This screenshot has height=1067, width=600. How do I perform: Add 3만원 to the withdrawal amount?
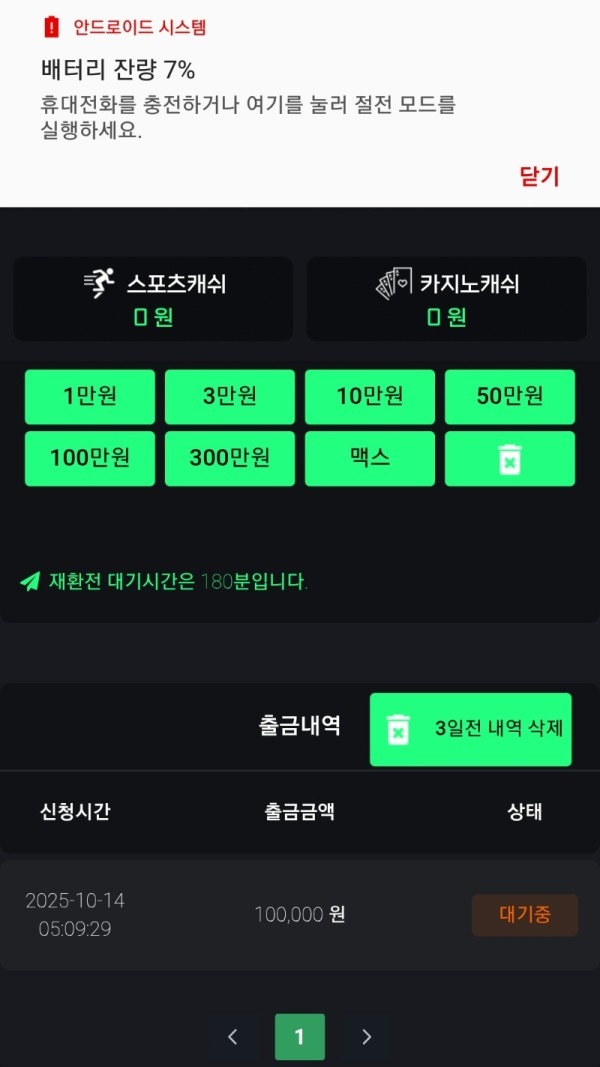(x=230, y=397)
